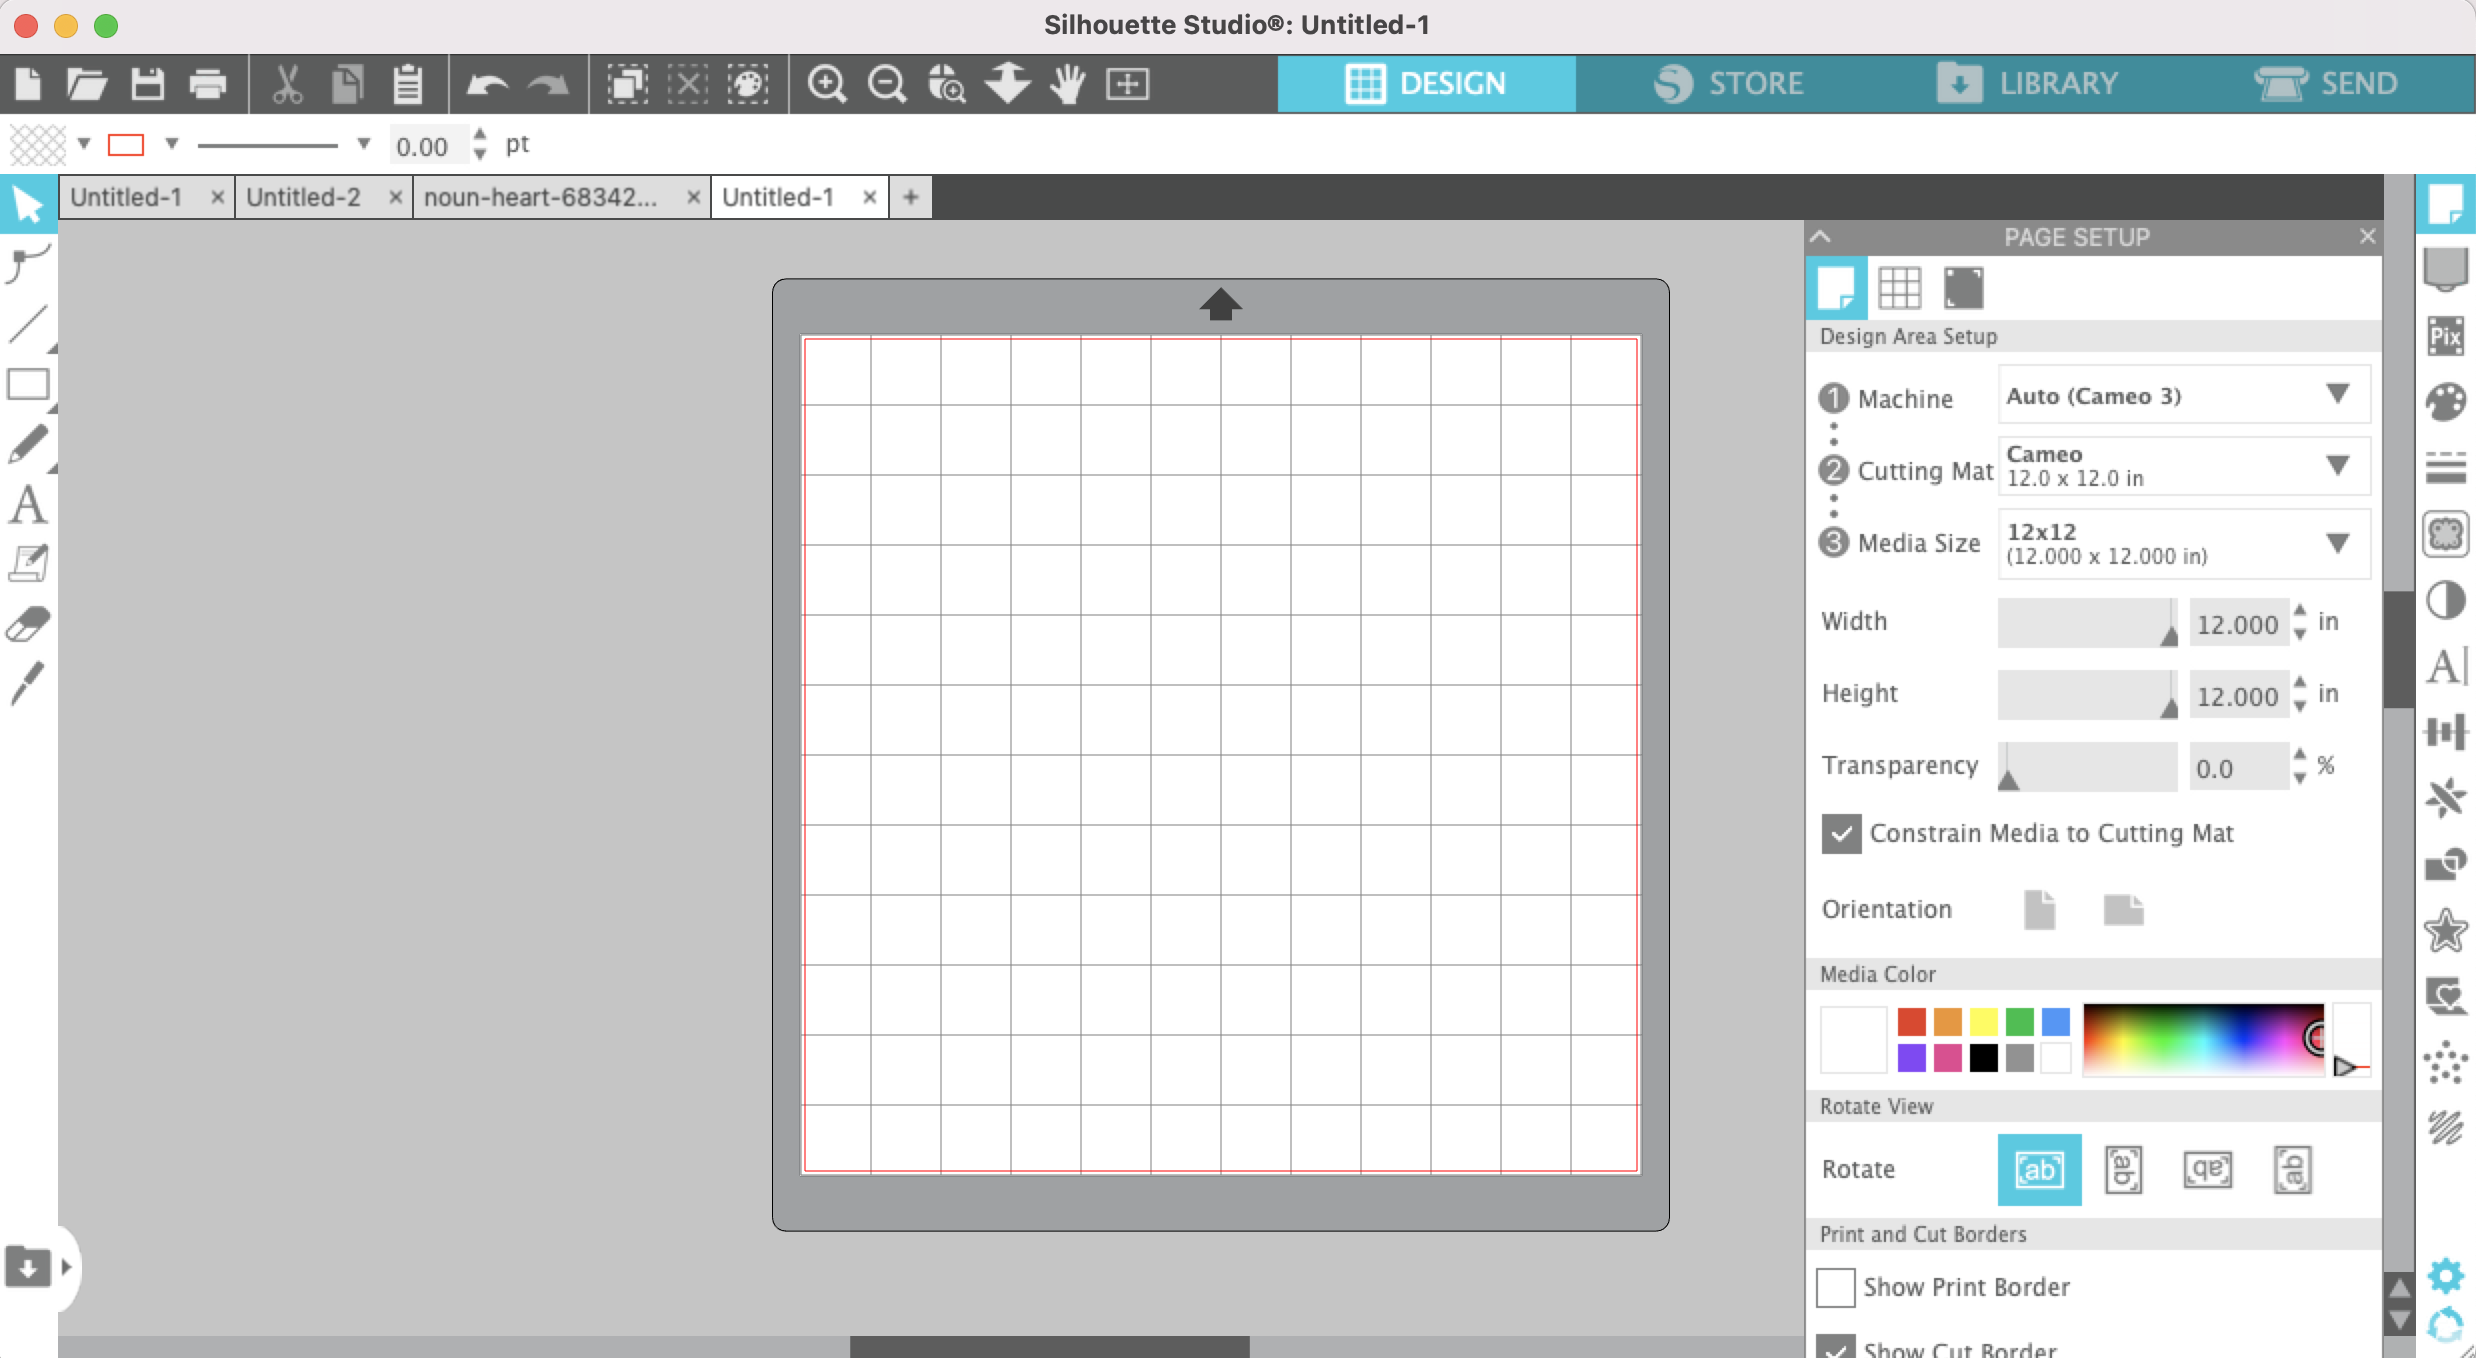The height and width of the screenshot is (1358, 2476).
Task: Print the design
Action: pyautogui.click(x=207, y=84)
